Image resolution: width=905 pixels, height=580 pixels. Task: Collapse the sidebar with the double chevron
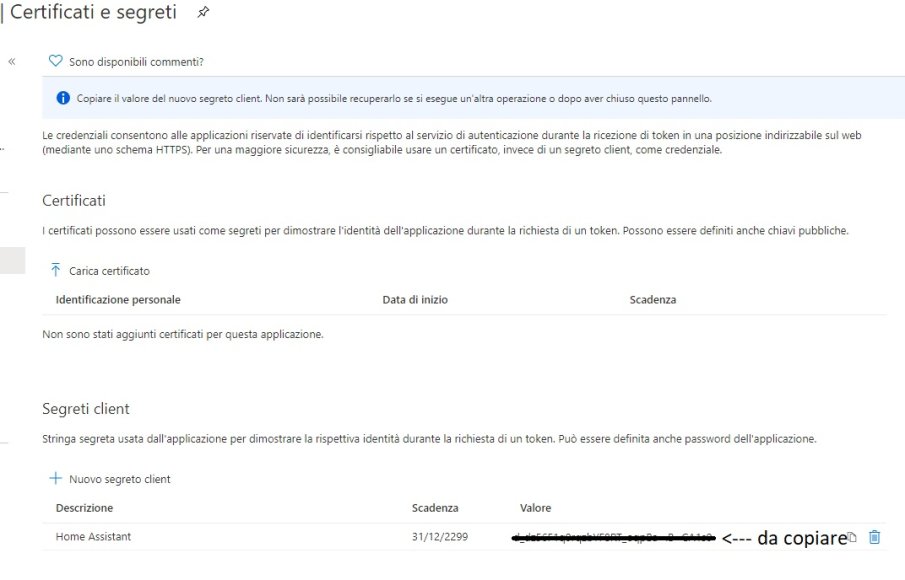(x=12, y=62)
